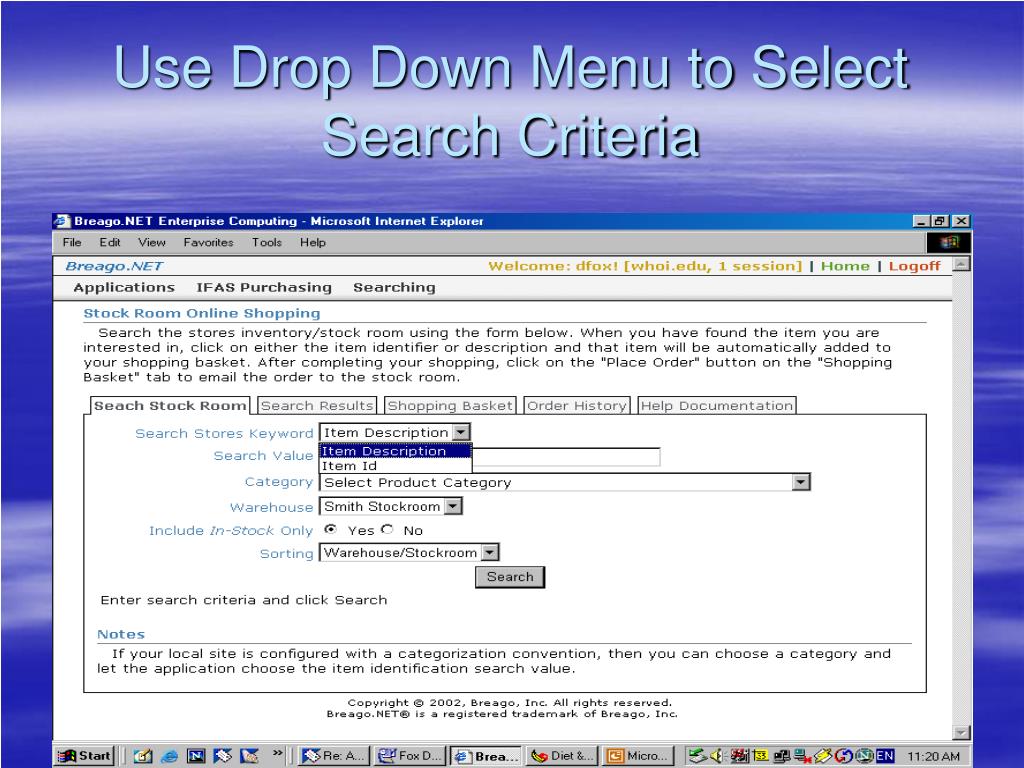Click 'Enter search criteria and click Search' text

pyautogui.click(x=244, y=600)
